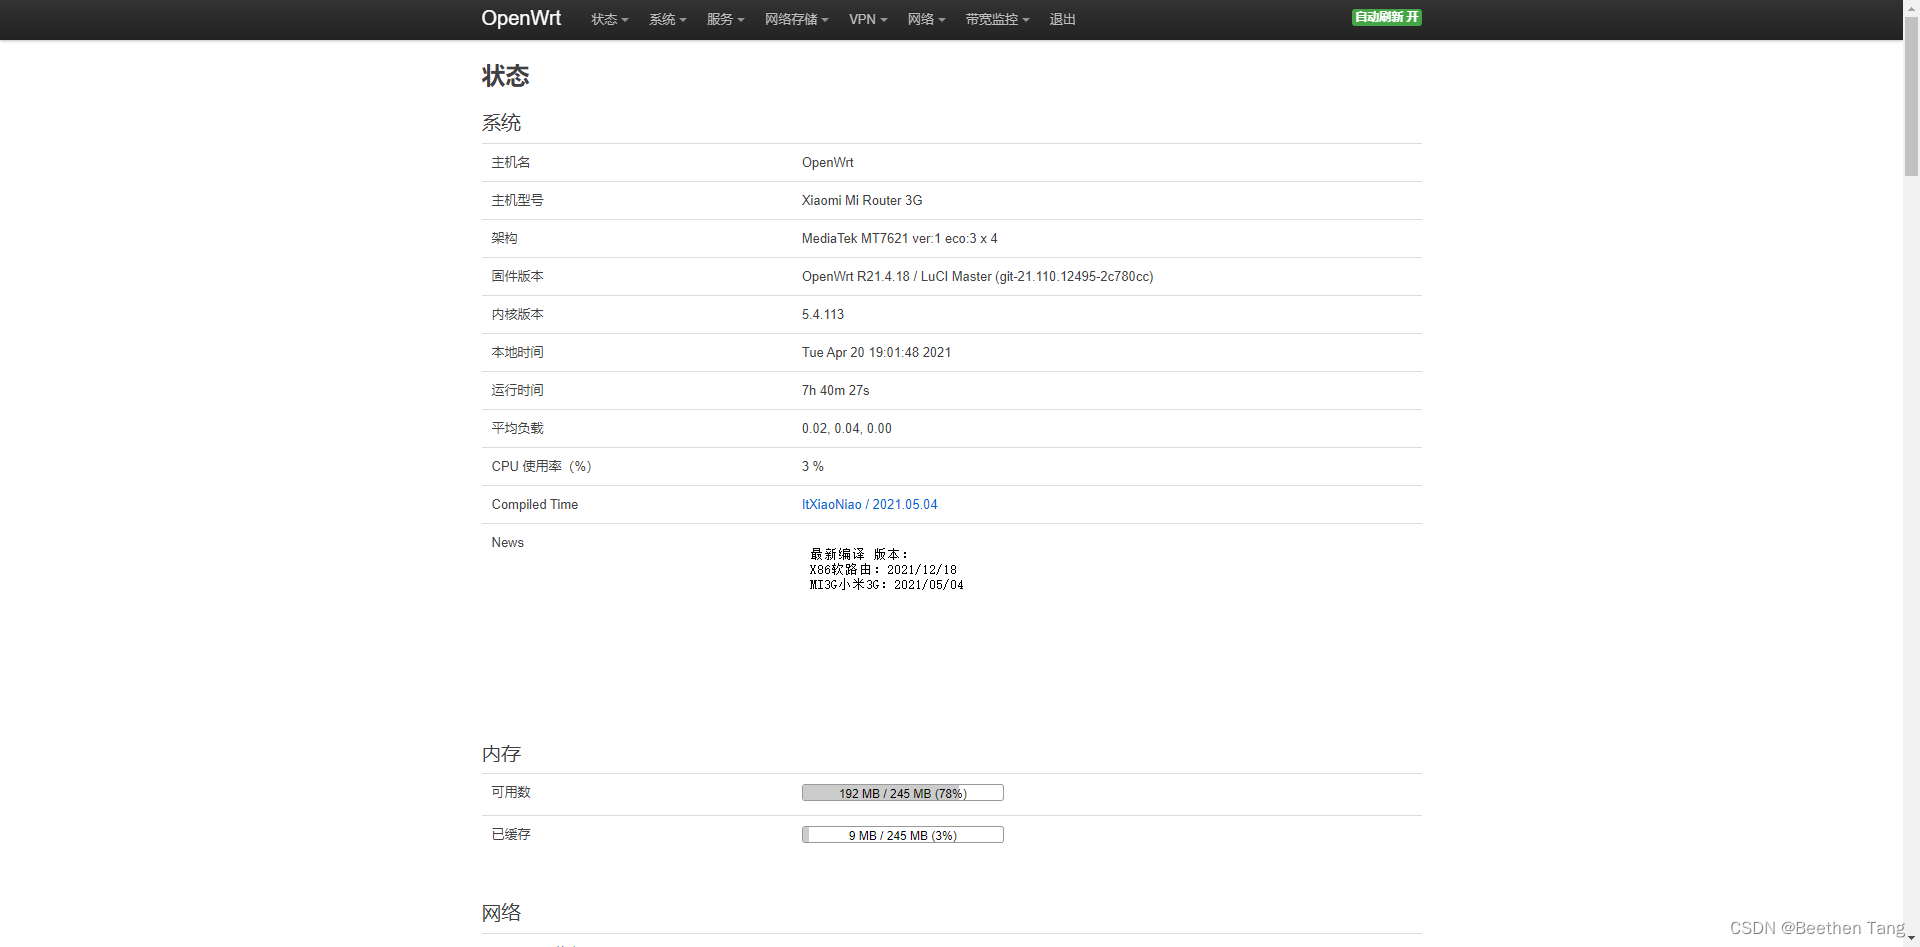Click the Xiaomi Mi Router 3G value
Screen dimensions: 1920x947
click(862, 200)
